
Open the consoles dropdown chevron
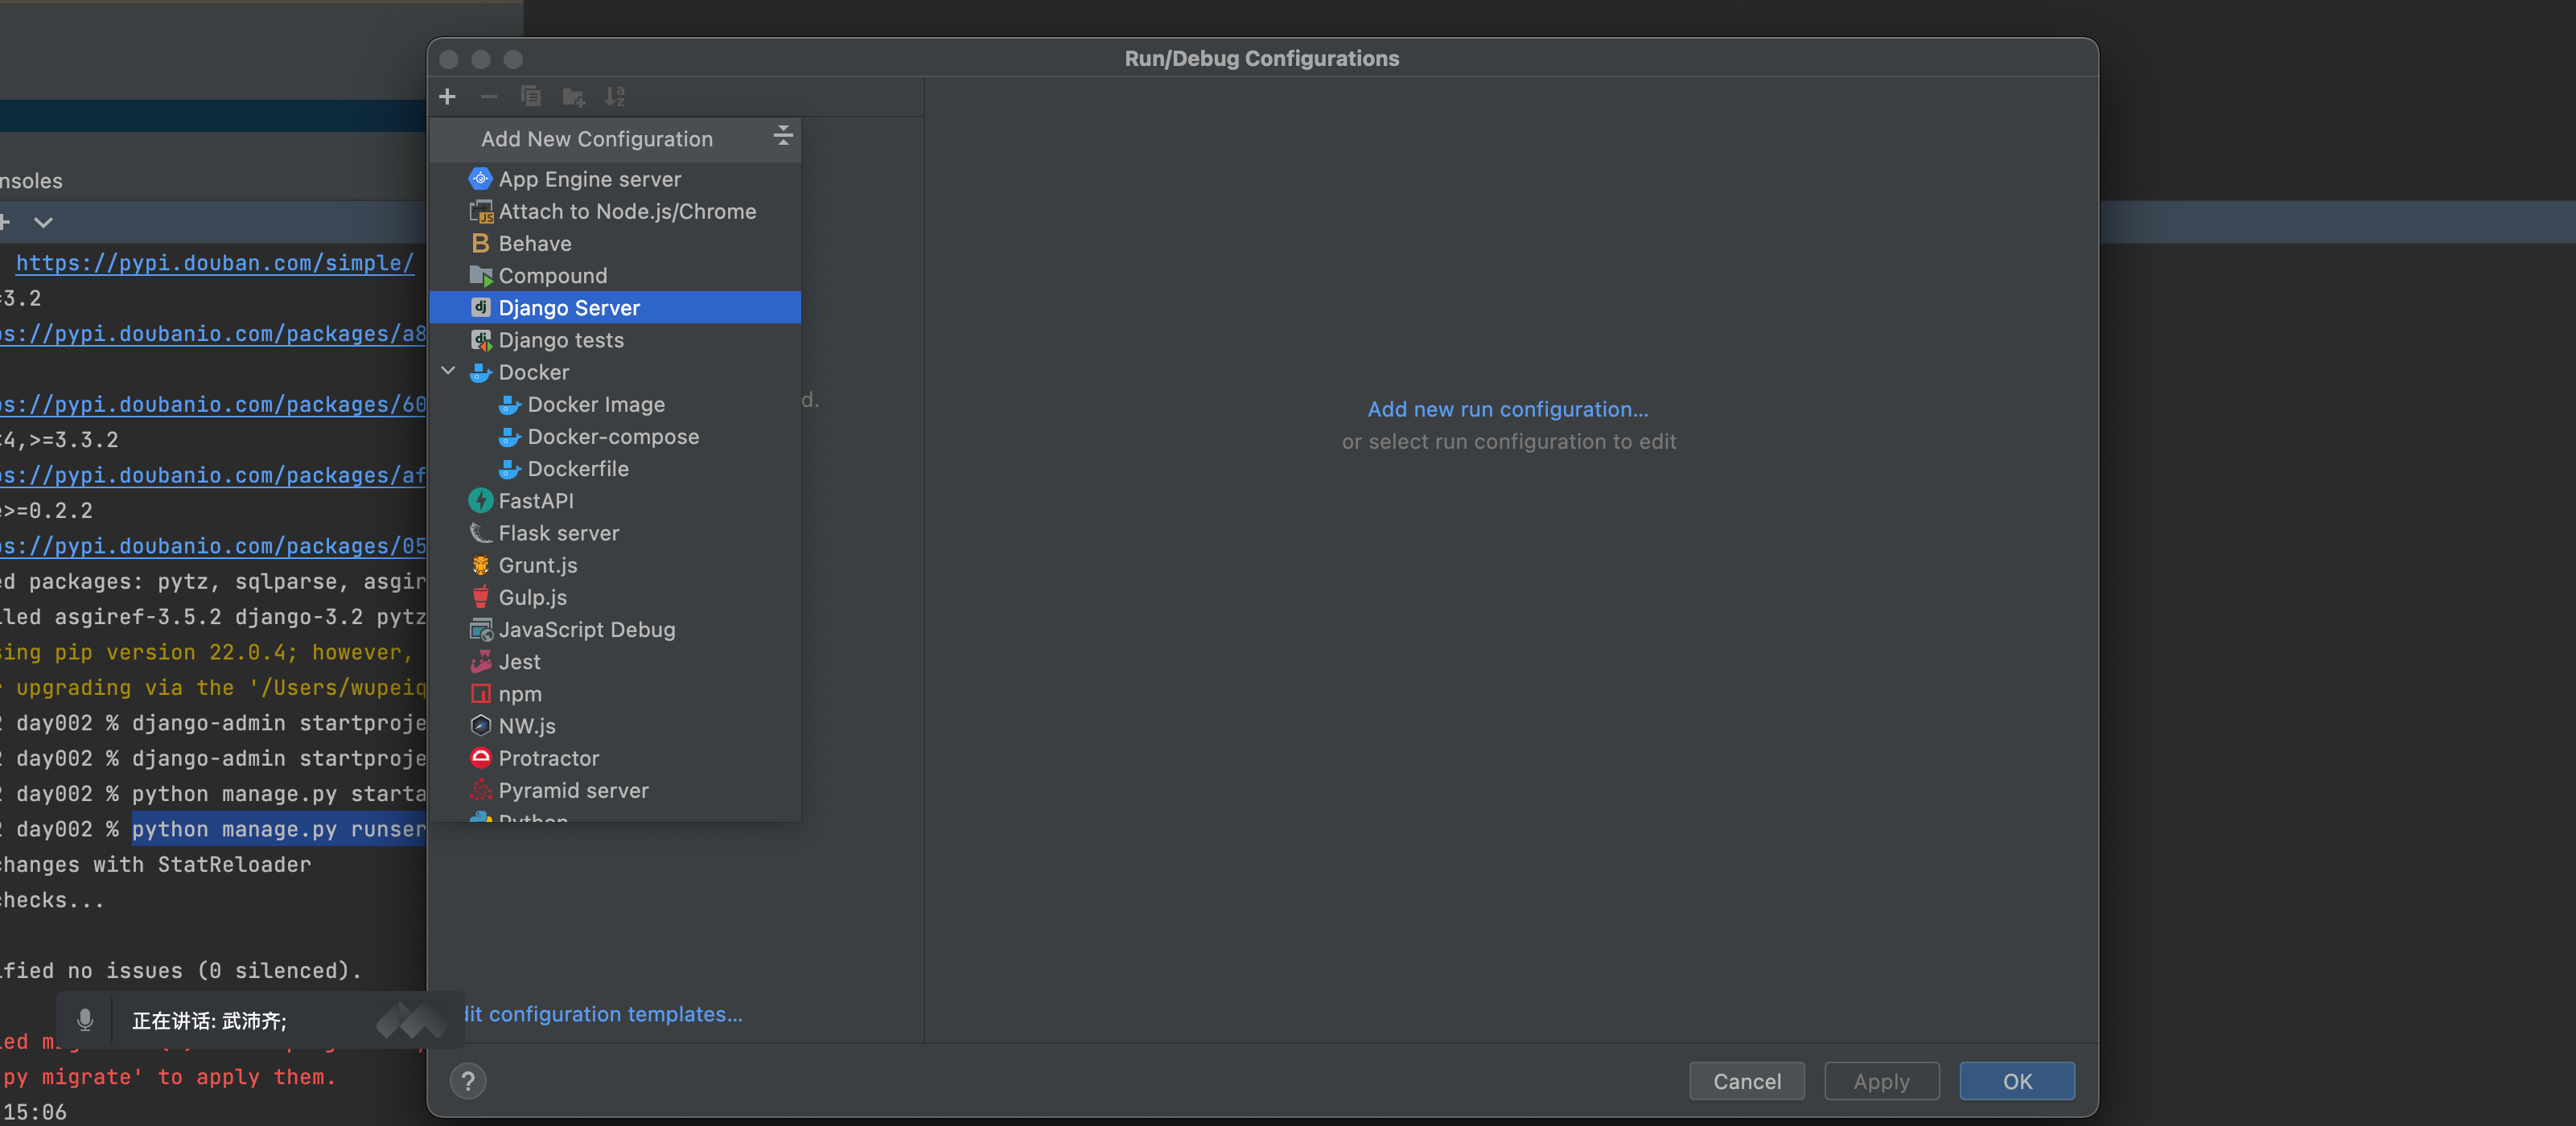[43, 222]
